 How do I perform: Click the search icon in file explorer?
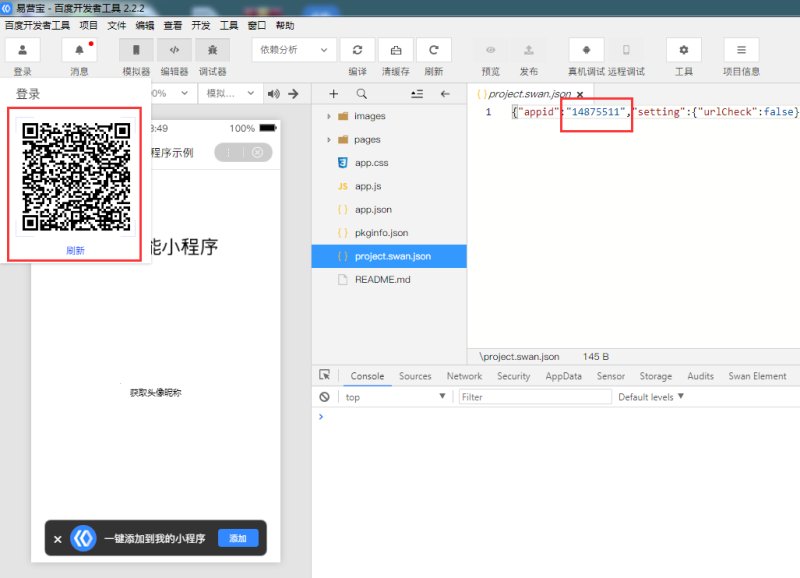(x=362, y=93)
